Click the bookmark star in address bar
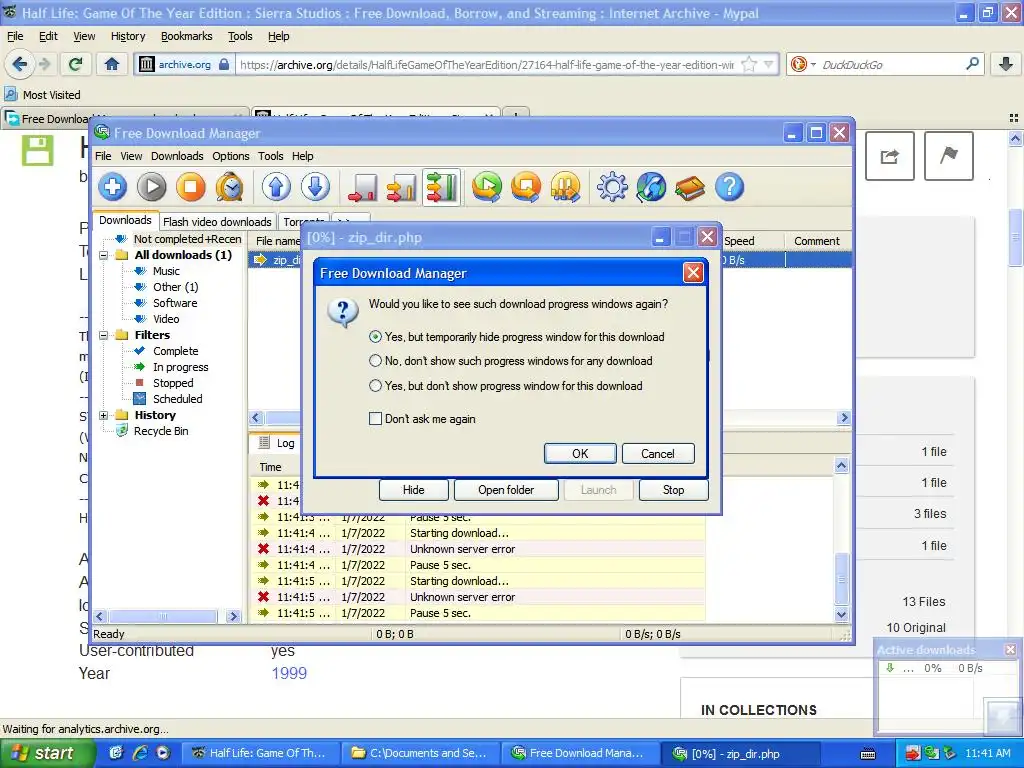1024x768 pixels. point(749,64)
